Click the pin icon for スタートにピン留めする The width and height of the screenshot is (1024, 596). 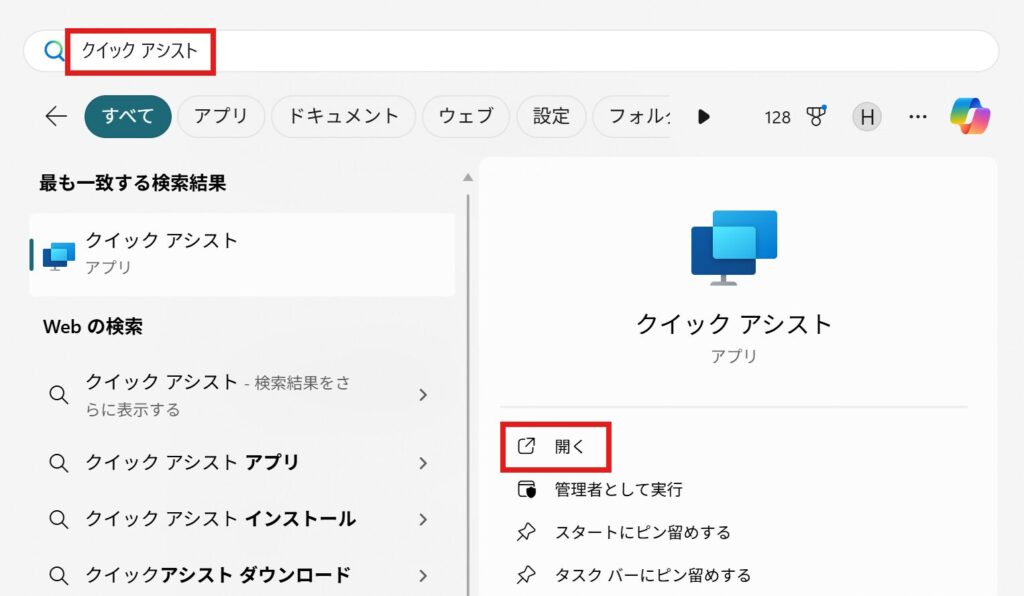[x=526, y=533]
